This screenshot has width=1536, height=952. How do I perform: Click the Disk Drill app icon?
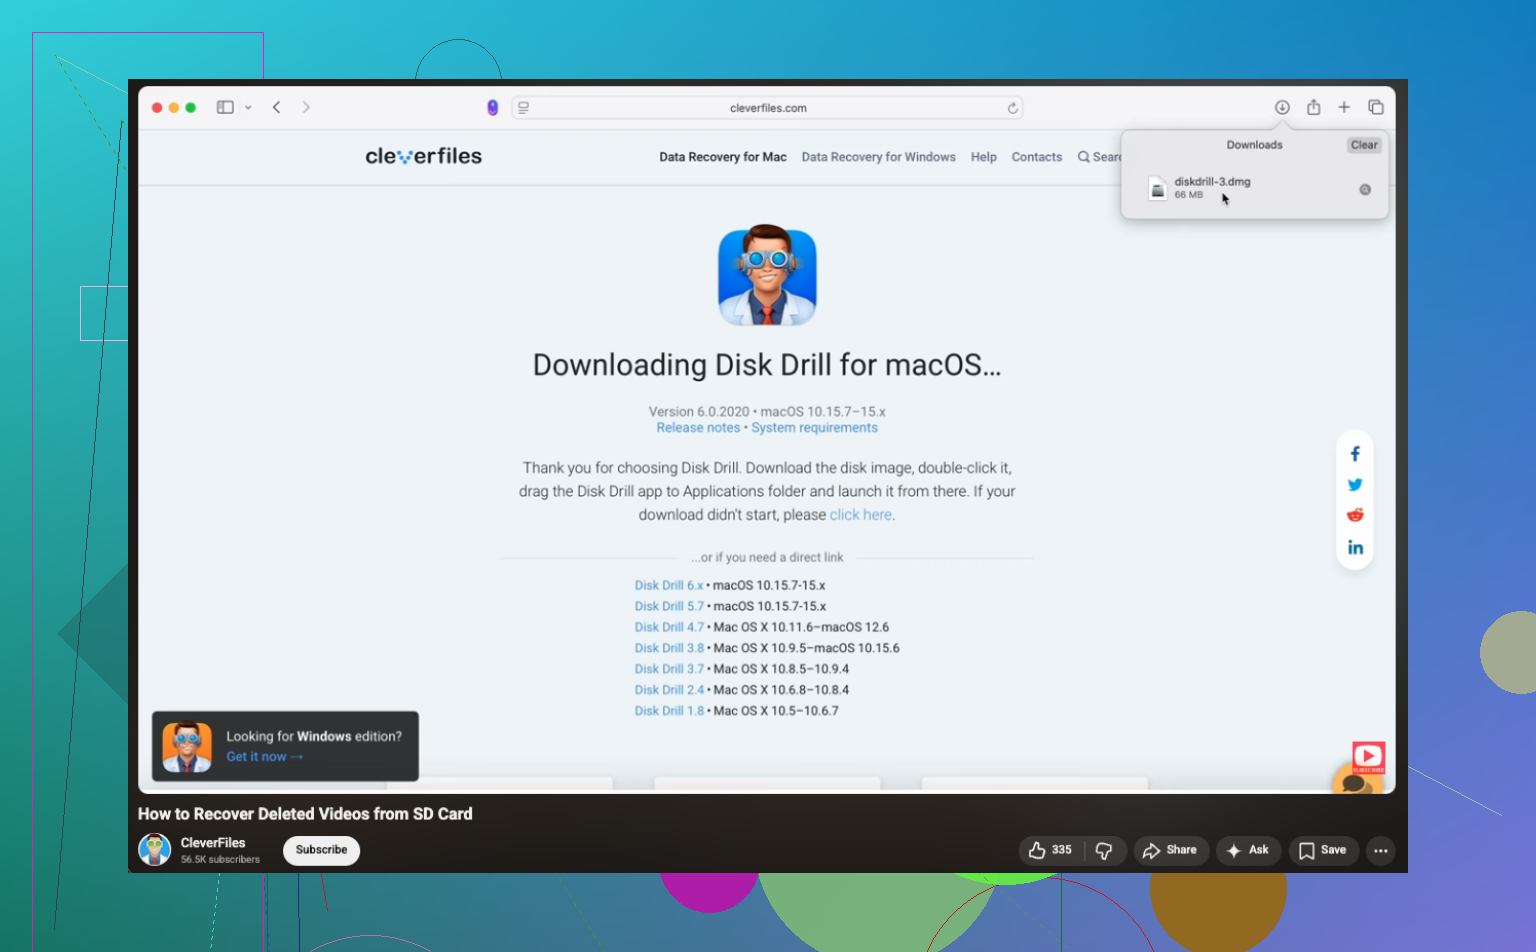click(767, 275)
